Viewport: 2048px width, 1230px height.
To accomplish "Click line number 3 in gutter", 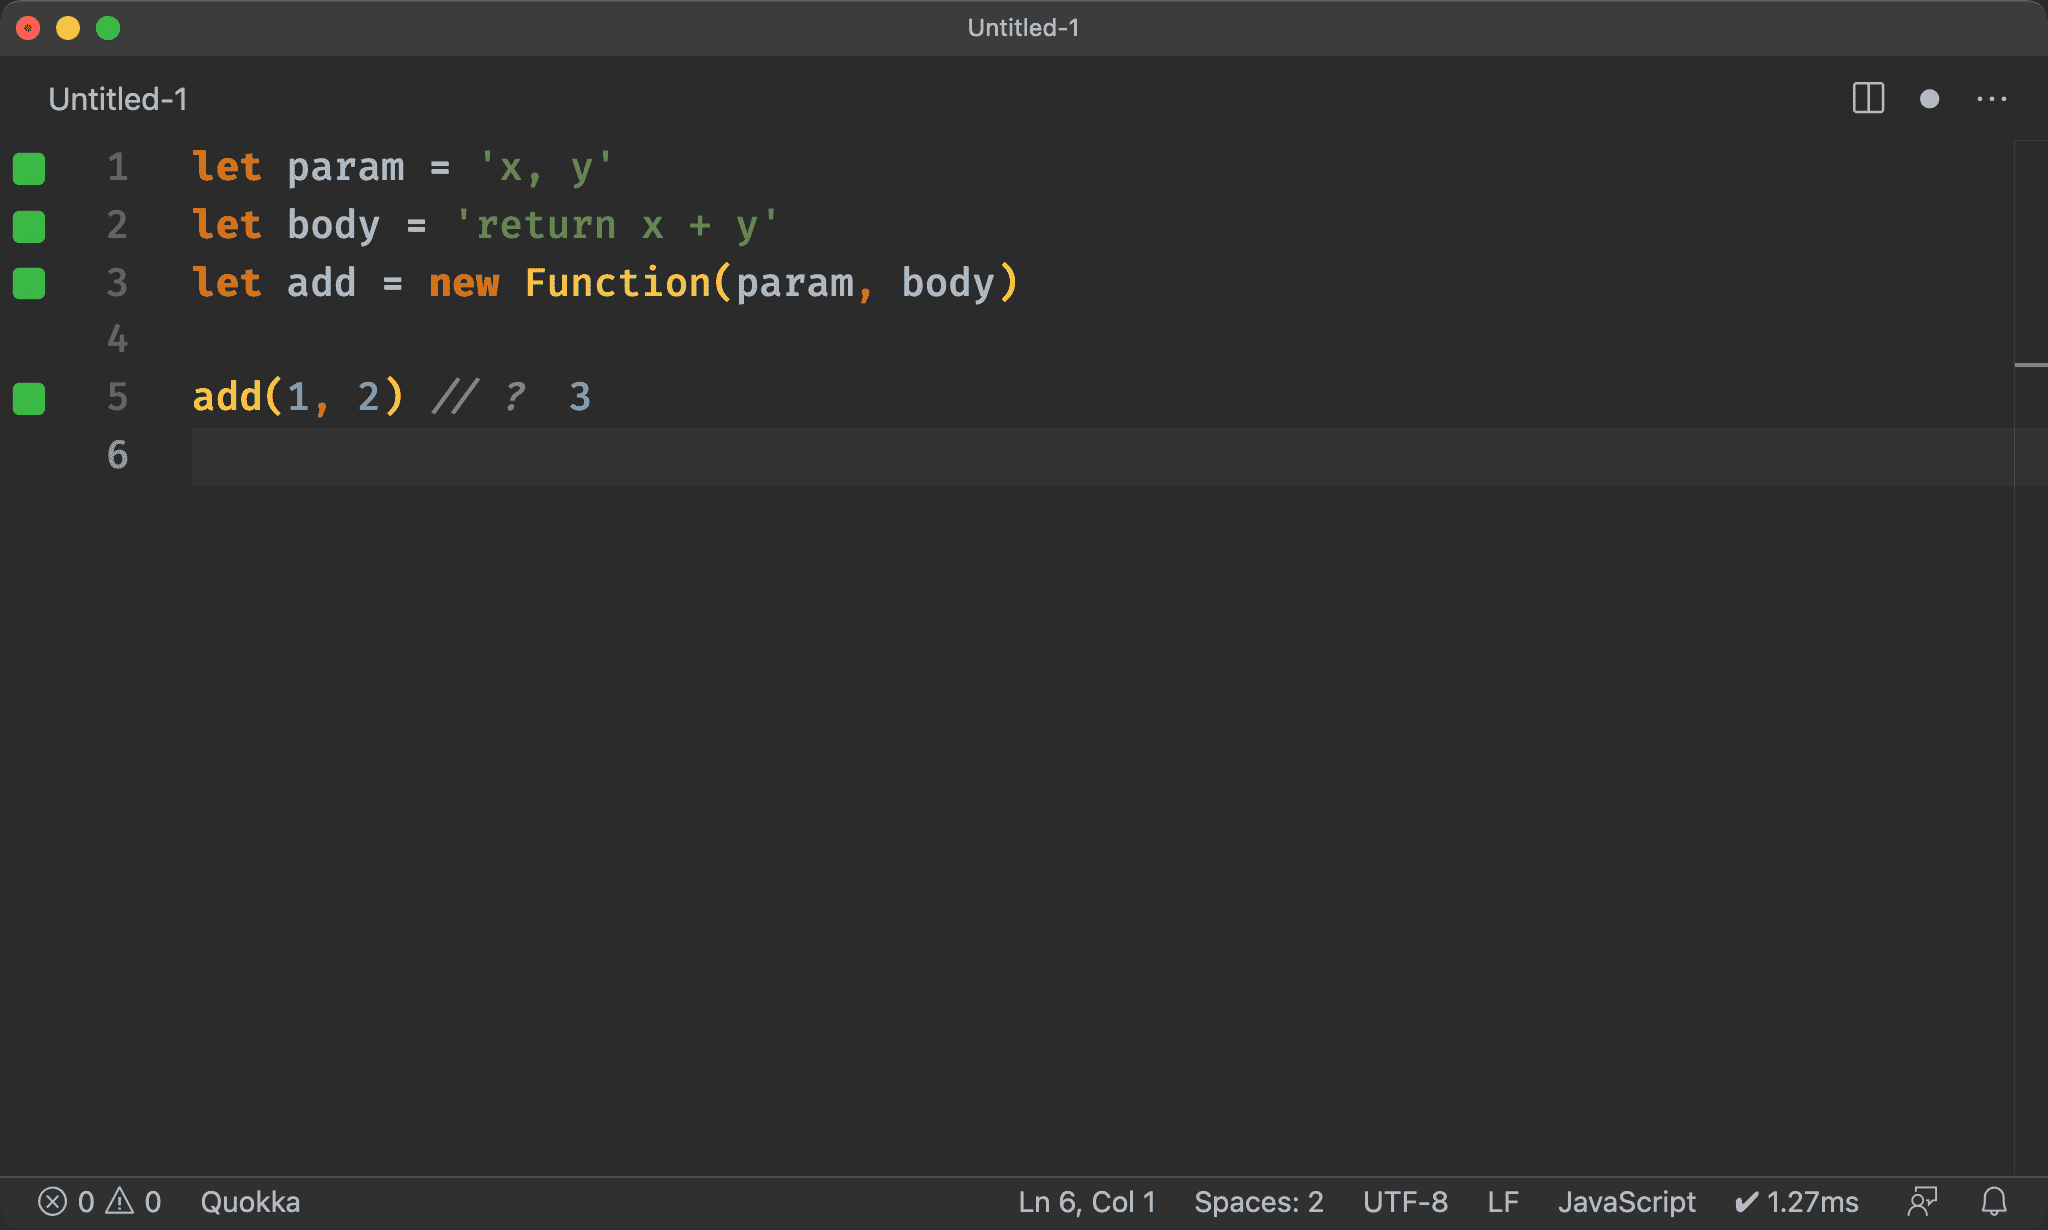I will 117,283.
